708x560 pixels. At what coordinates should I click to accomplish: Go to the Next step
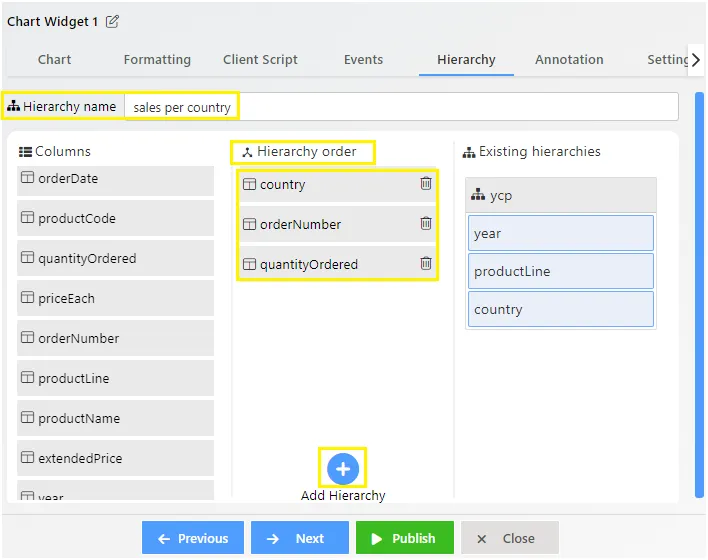300,537
